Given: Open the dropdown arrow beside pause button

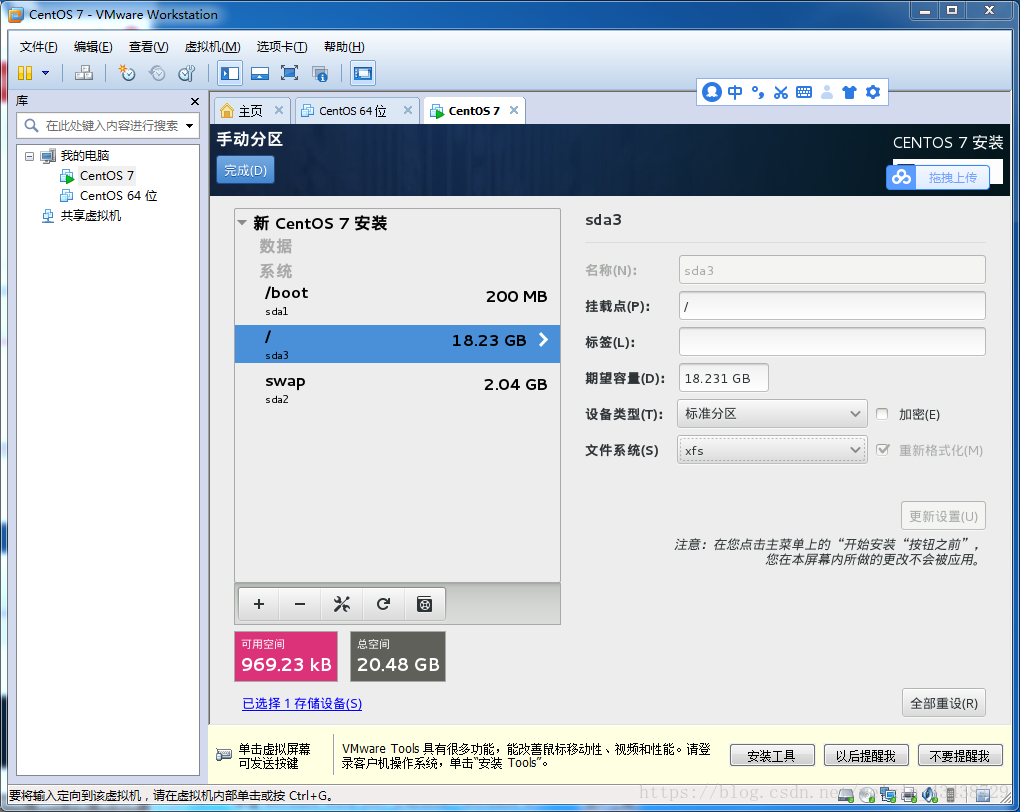Looking at the screenshot, I should click(46, 73).
